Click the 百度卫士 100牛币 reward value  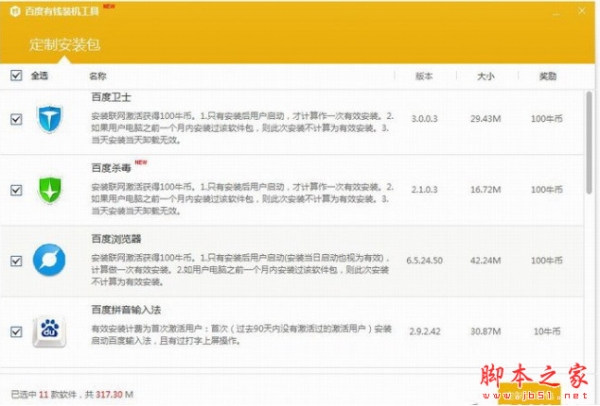[x=547, y=119]
